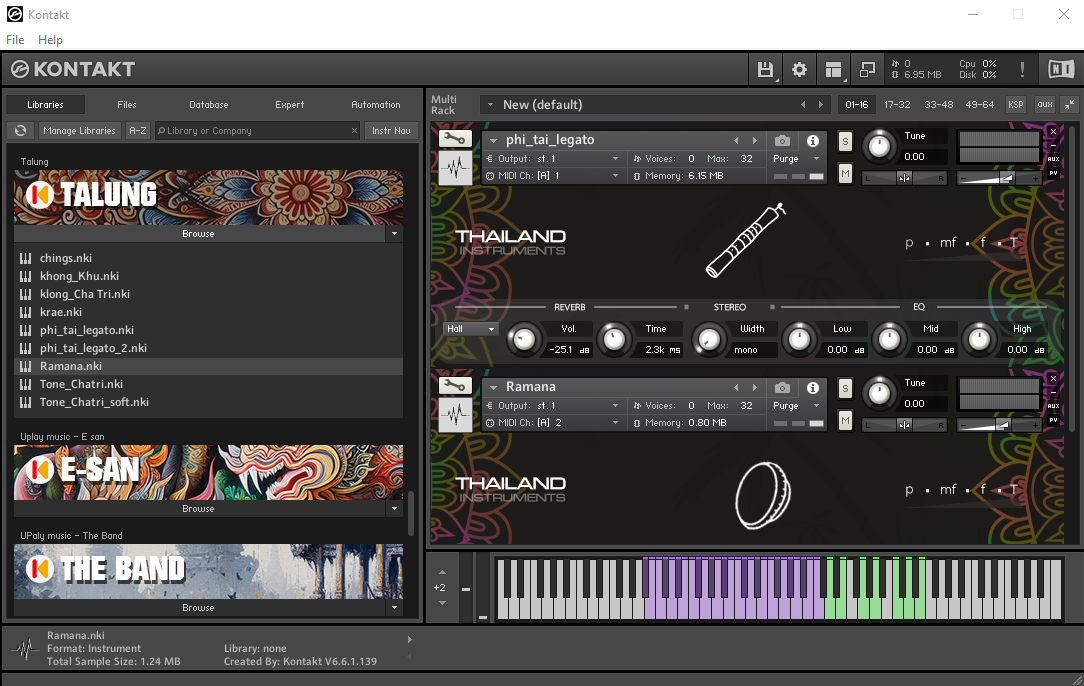Open phi_tai_legato edit wrench
1084x686 pixels.
[x=455, y=139]
